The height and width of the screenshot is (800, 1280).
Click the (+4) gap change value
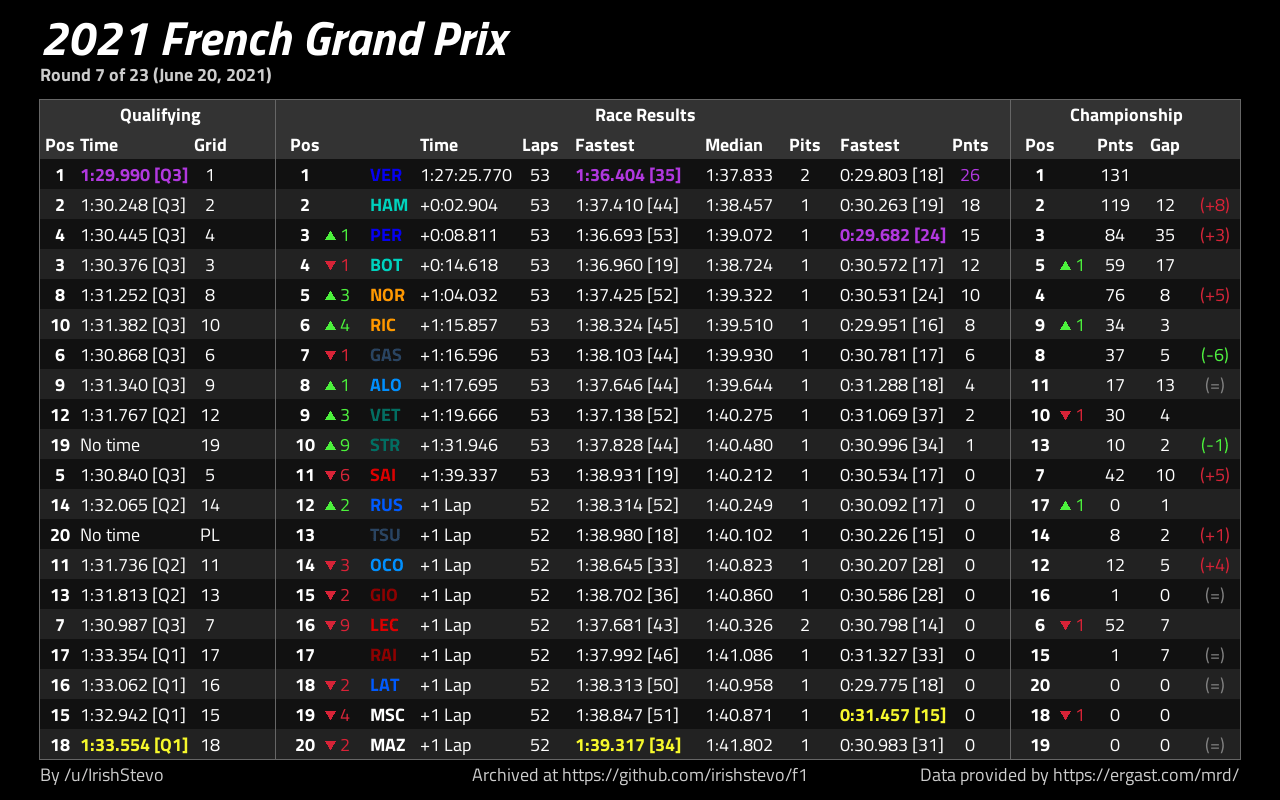pos(1214,565)
